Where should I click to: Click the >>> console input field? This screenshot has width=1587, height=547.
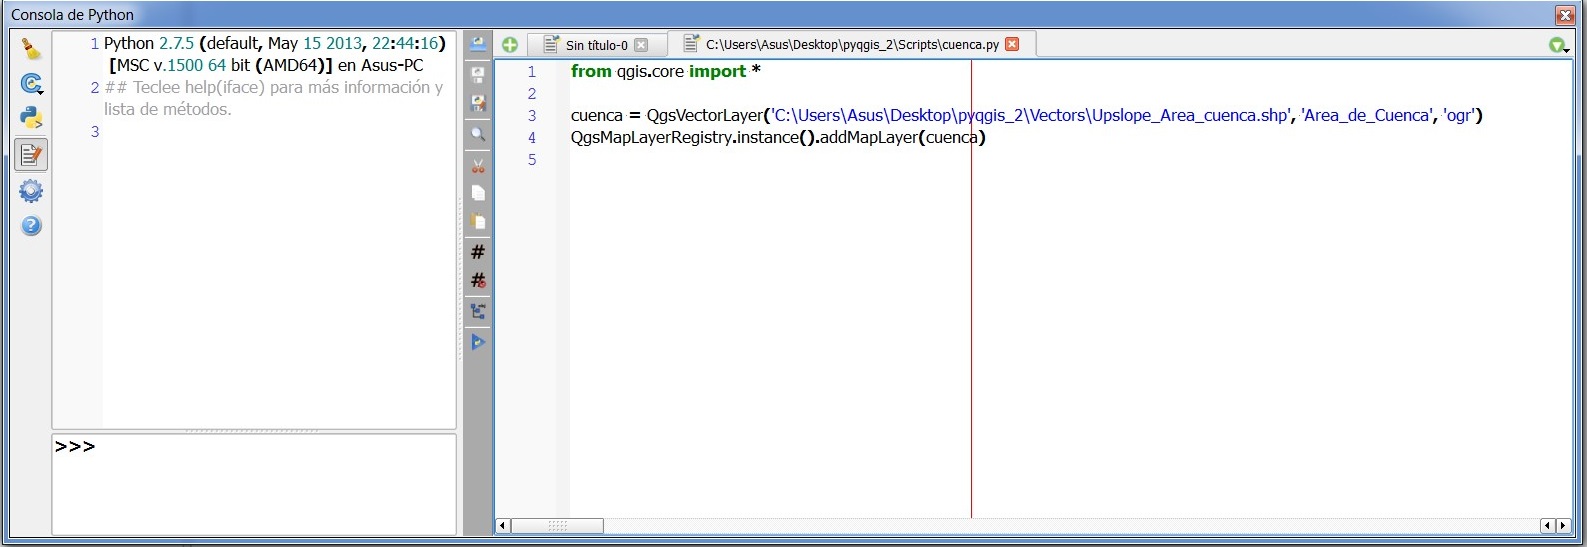pyautogui.click(x=254, y=484)
